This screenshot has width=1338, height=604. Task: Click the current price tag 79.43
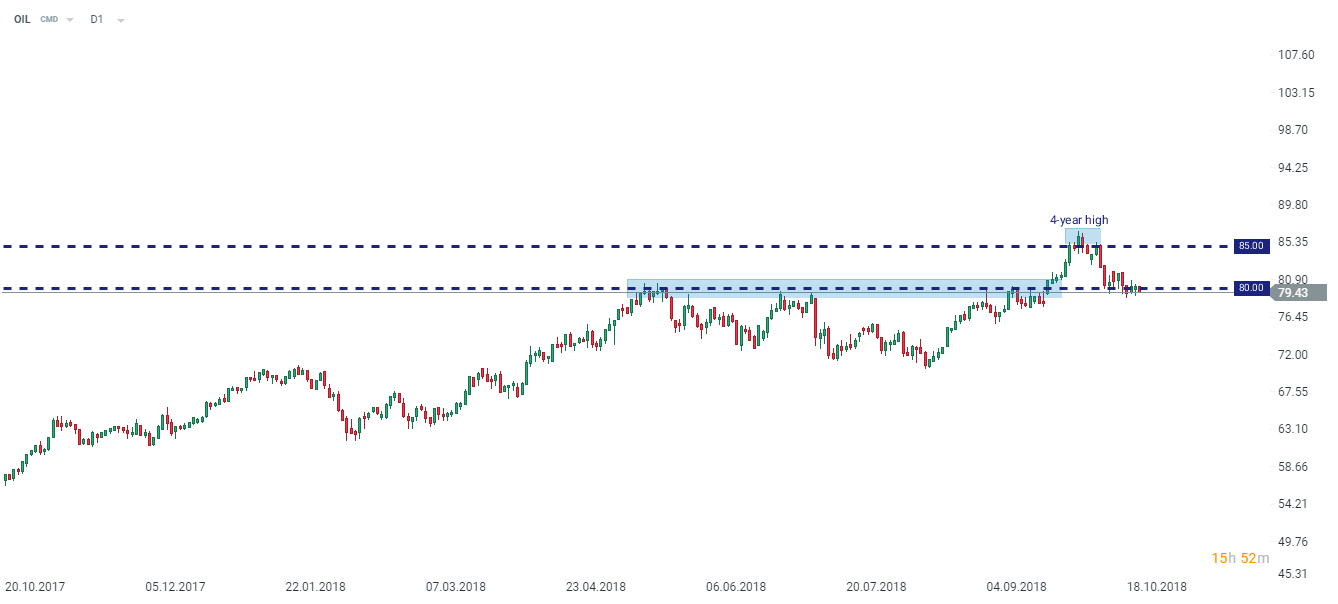pyautogui.click(x=1295, y=293)
